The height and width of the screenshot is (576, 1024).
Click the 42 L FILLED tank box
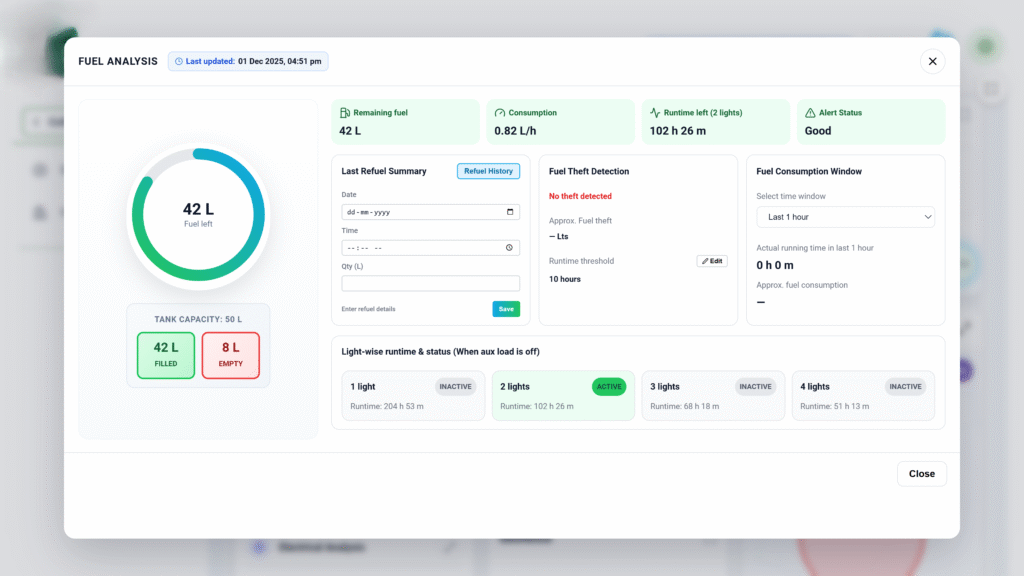tap(166, 356)
